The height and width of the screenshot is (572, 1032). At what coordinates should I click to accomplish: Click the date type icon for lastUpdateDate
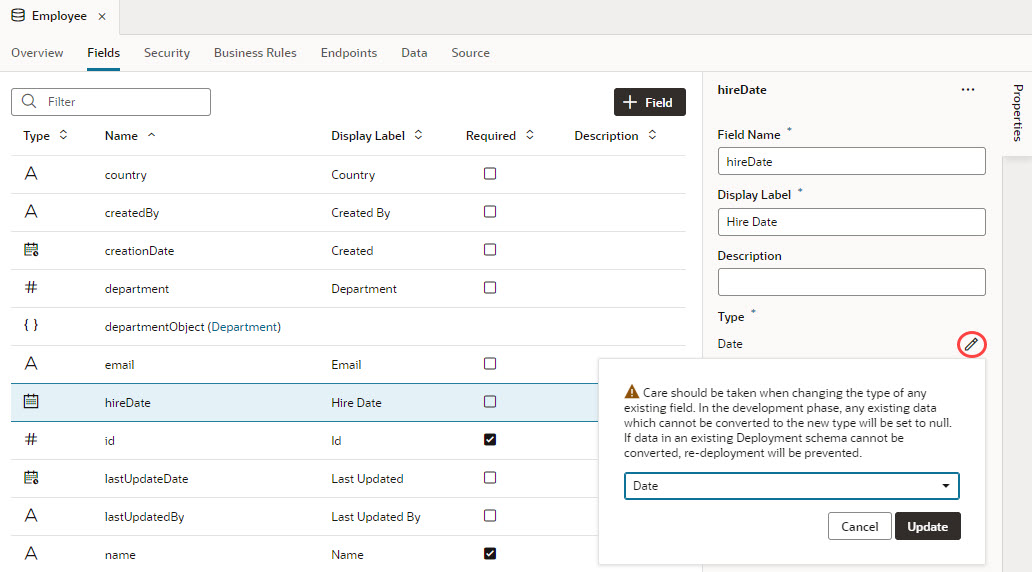pyautogui.click(x=31, y=478)
